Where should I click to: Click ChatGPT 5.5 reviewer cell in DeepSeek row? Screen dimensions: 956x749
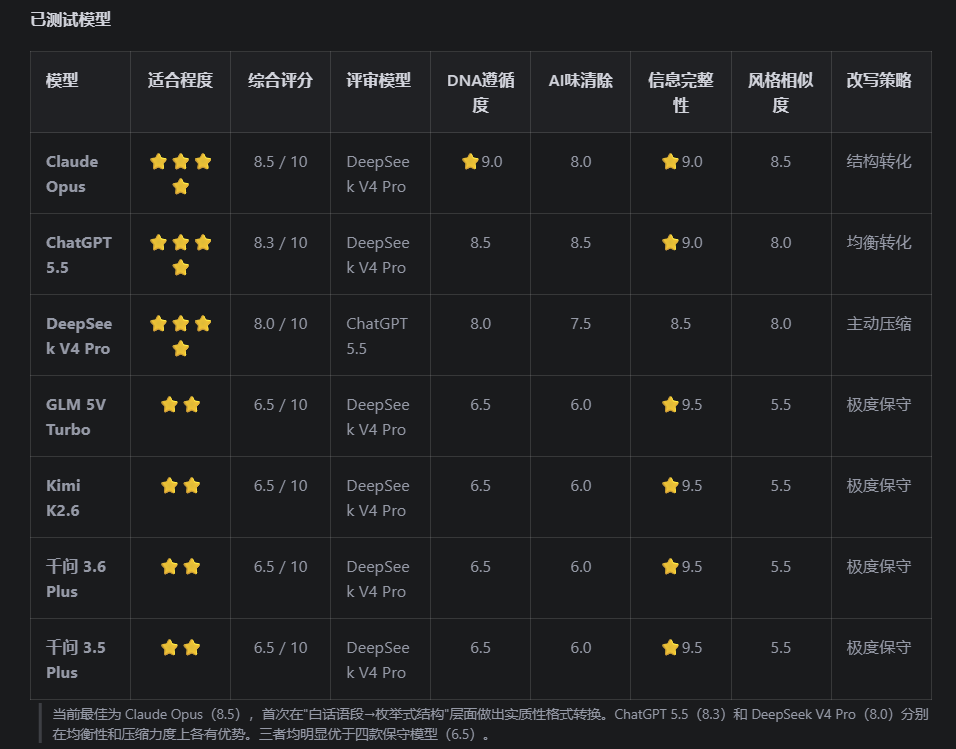click(x=377, y=336)
